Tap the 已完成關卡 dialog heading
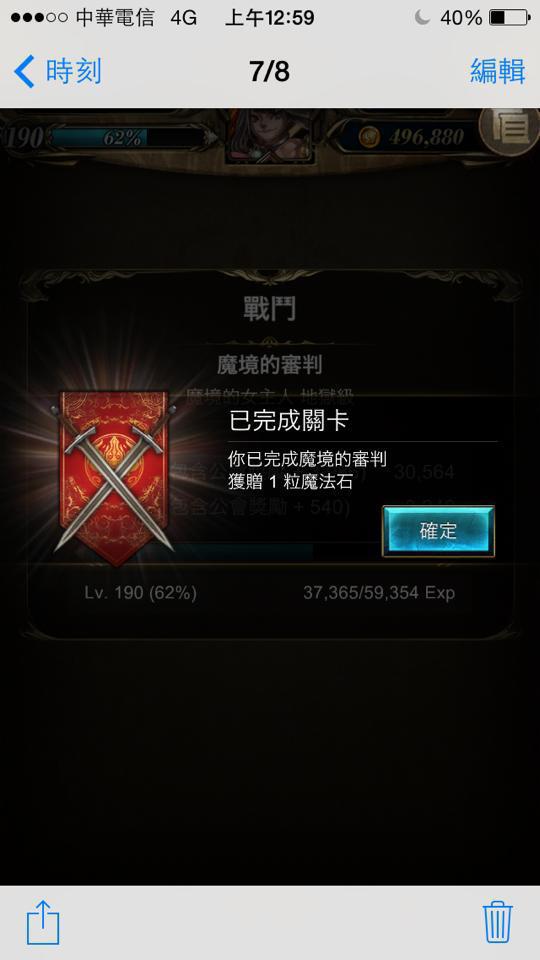Viewport: 540px width, 960px height. (x=288, y=422)
